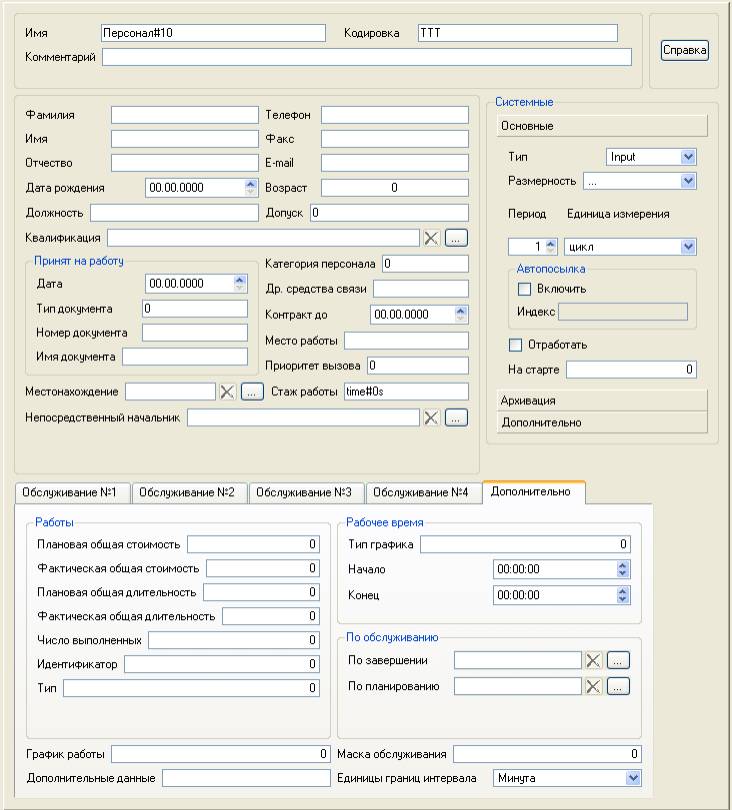Screen dimensions: 732x810
Task: Focus the Число выполненных field
Action: coord(234,640)
